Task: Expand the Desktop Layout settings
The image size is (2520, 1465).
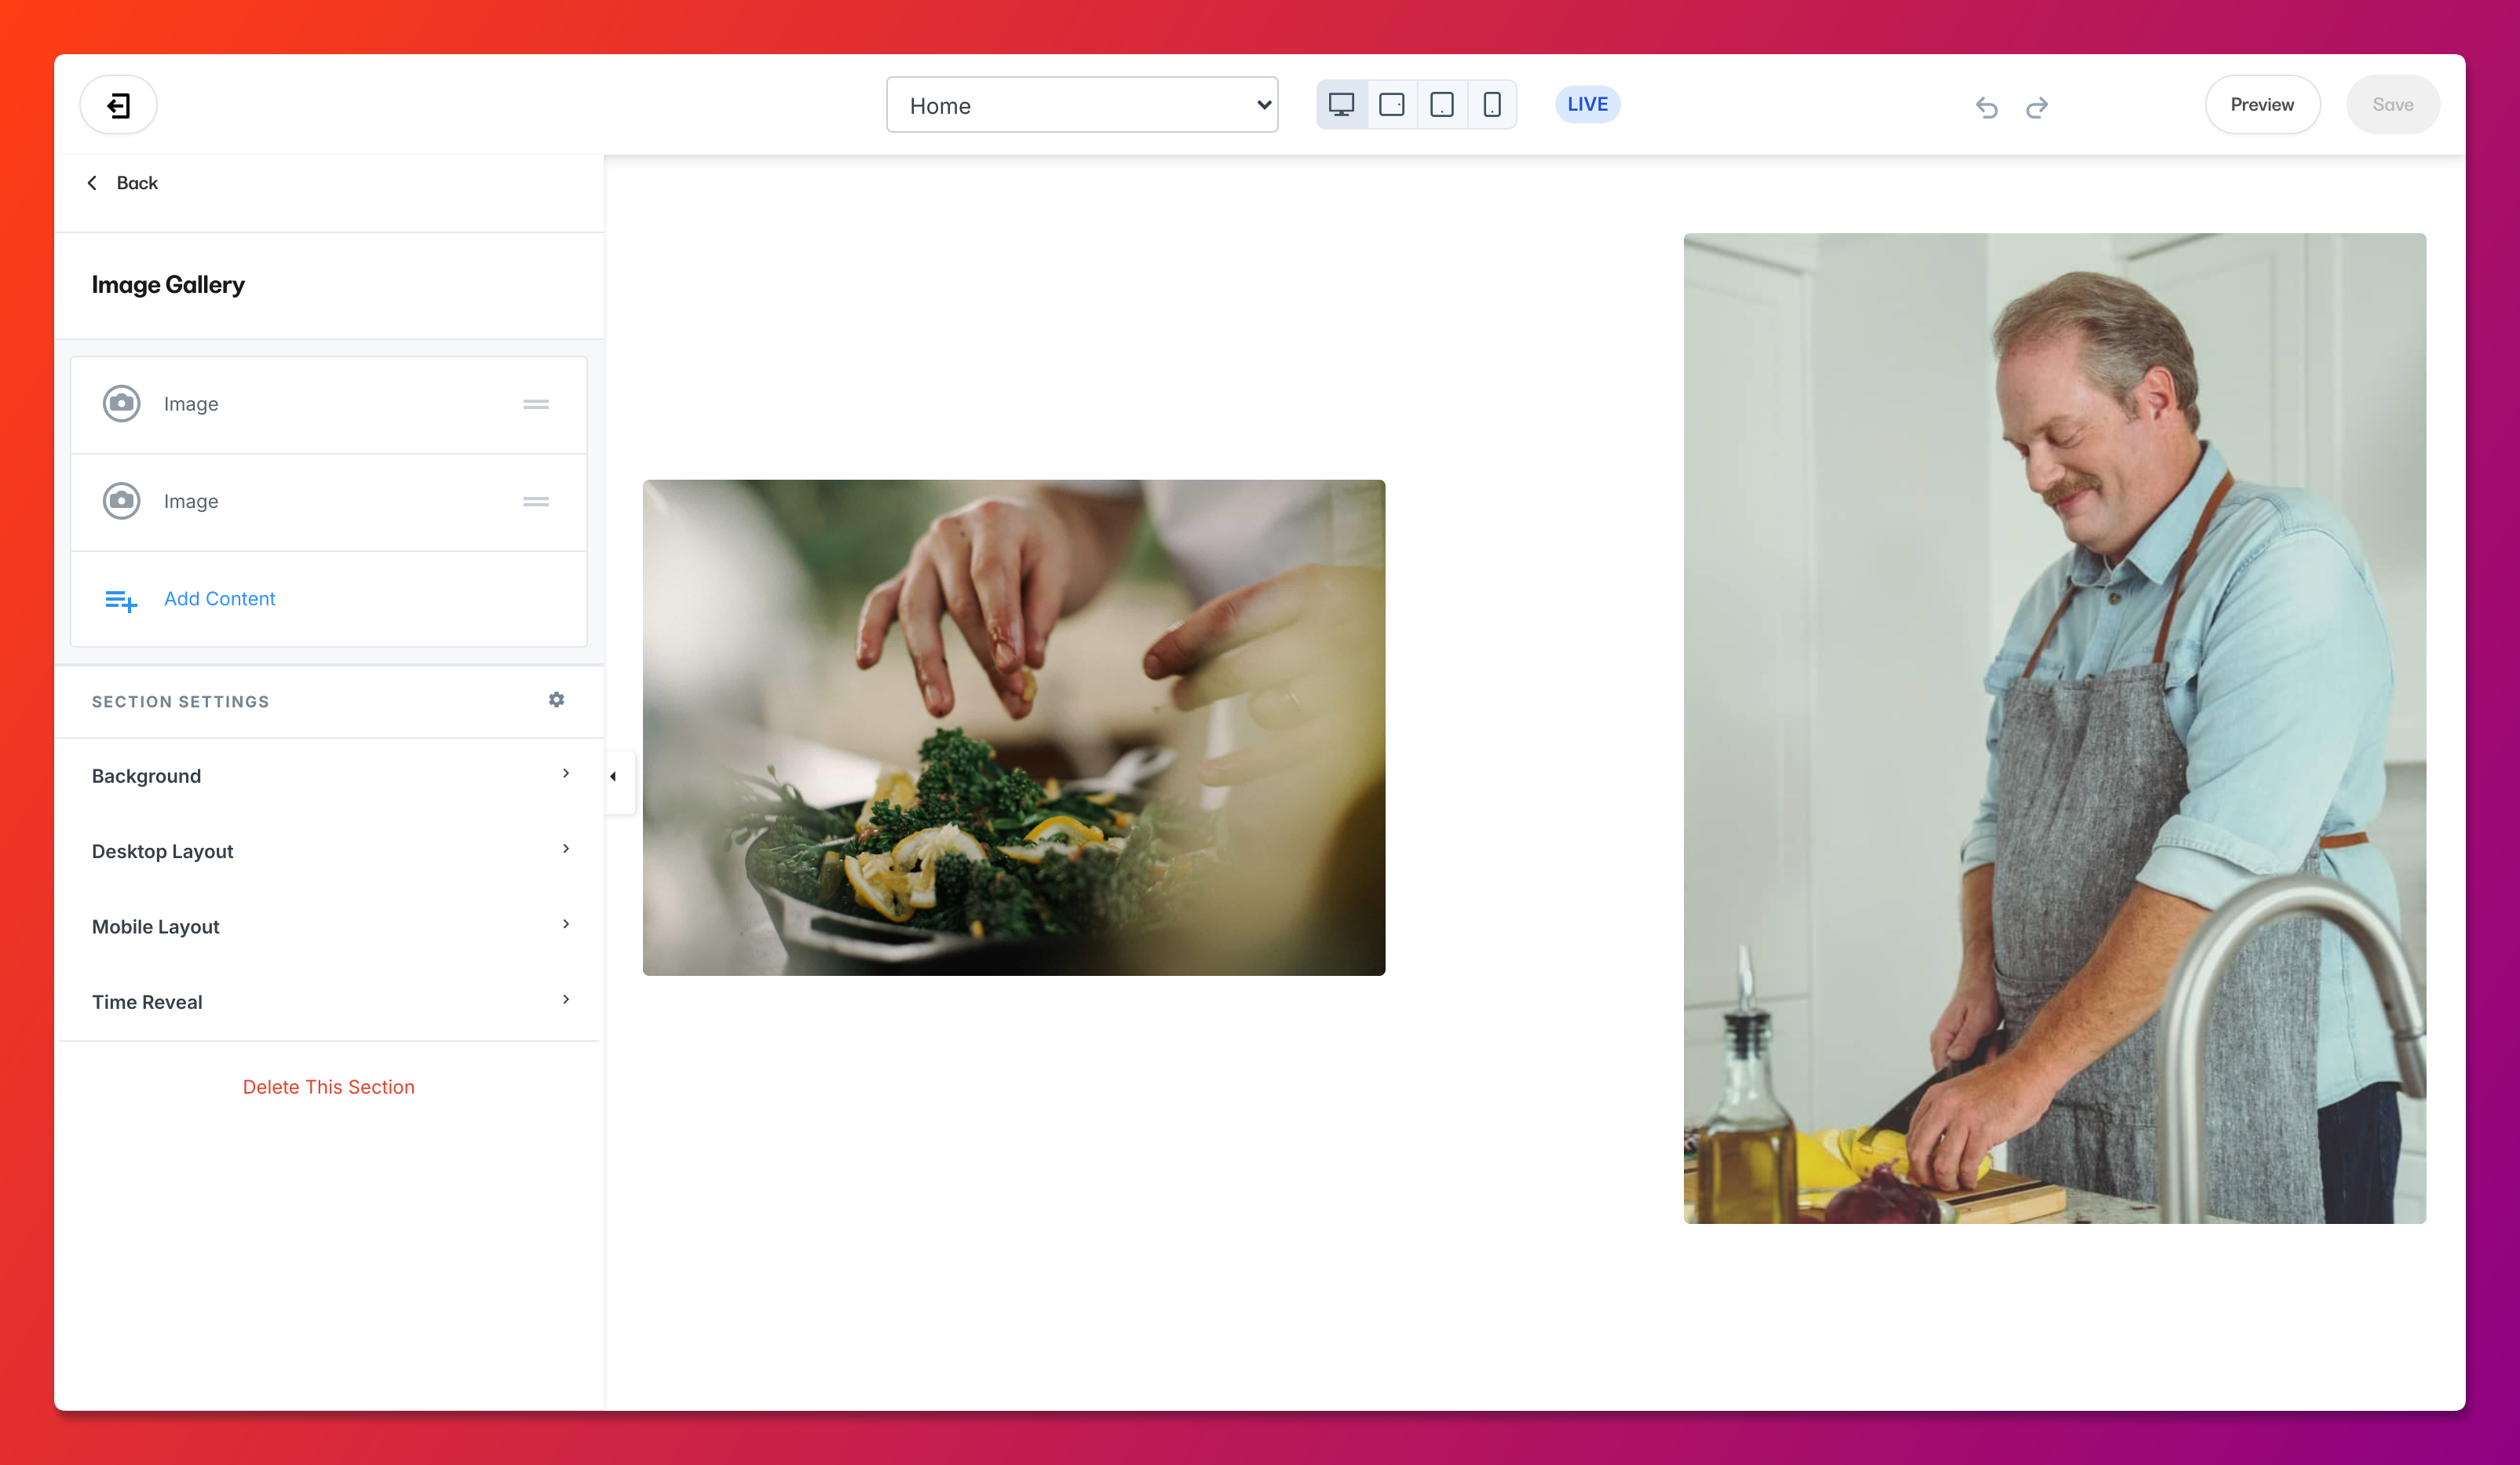Action: coord(329,851)
